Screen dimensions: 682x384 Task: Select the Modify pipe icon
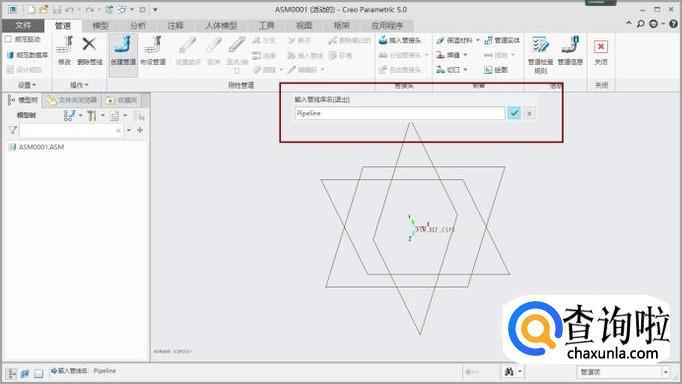point(64,45)
